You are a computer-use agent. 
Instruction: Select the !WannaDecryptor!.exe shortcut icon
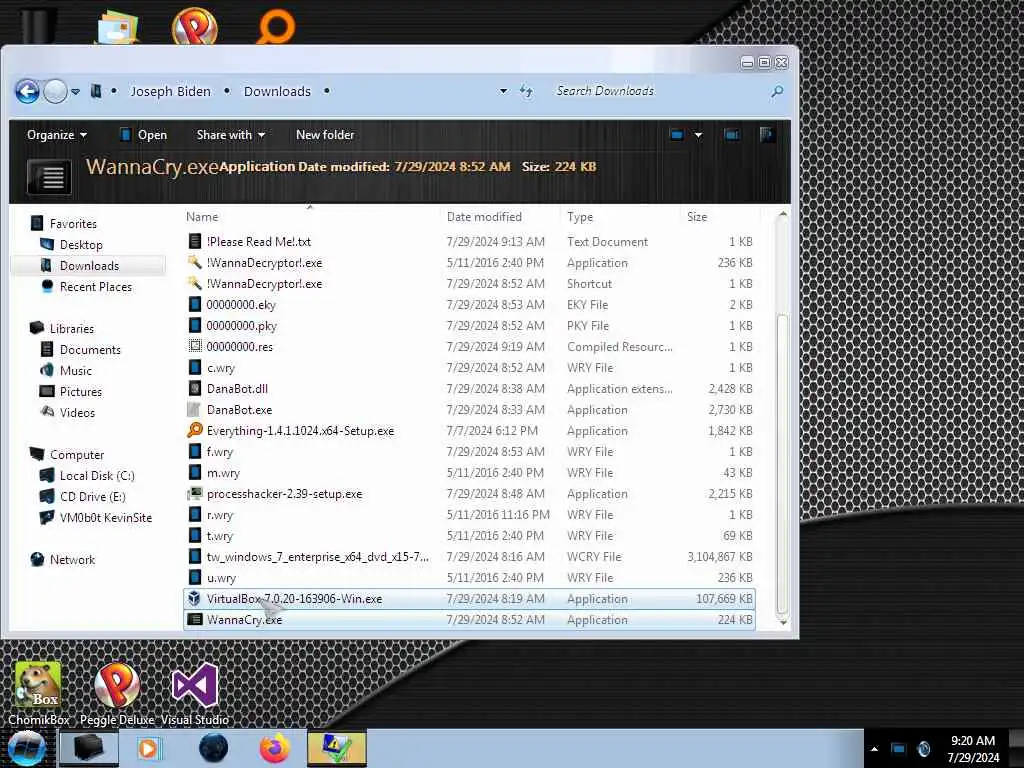[195, 283]
